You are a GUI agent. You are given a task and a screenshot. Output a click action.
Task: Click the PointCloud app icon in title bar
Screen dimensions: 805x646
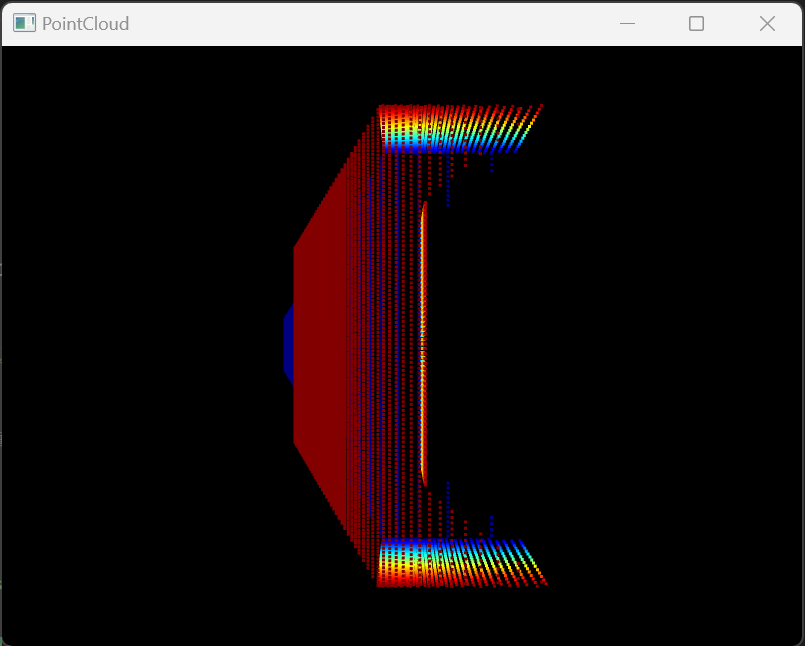coord(24,24)
